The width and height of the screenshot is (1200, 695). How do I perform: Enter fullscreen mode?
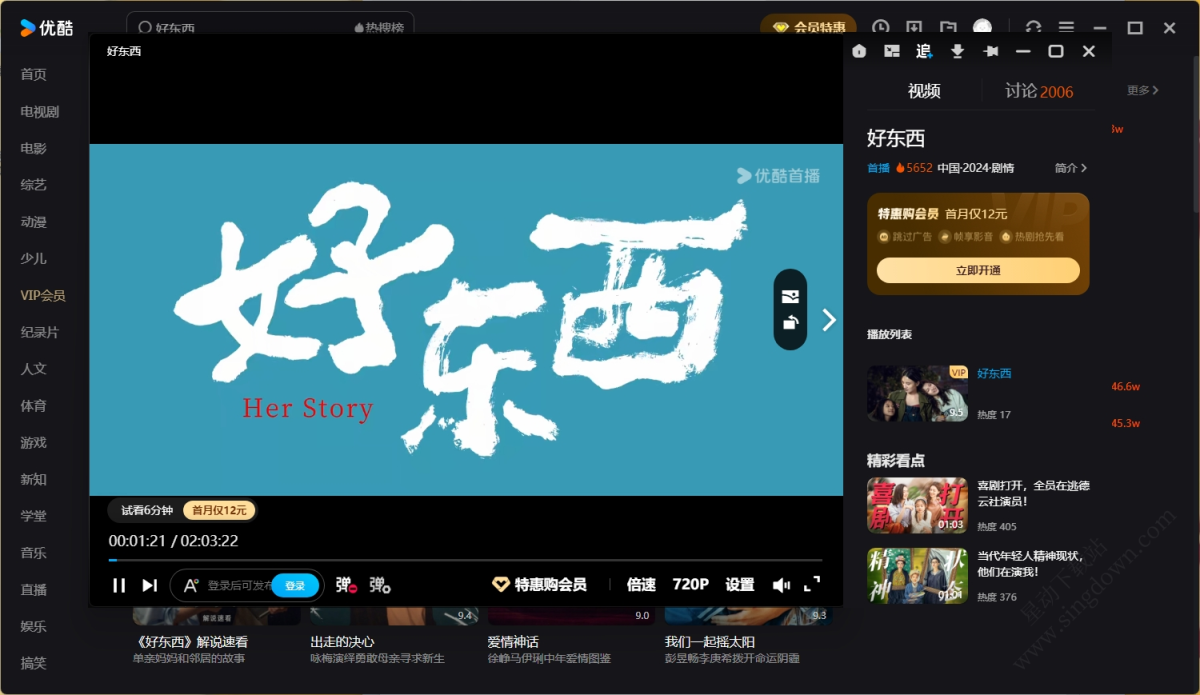(x=812, y=584)
